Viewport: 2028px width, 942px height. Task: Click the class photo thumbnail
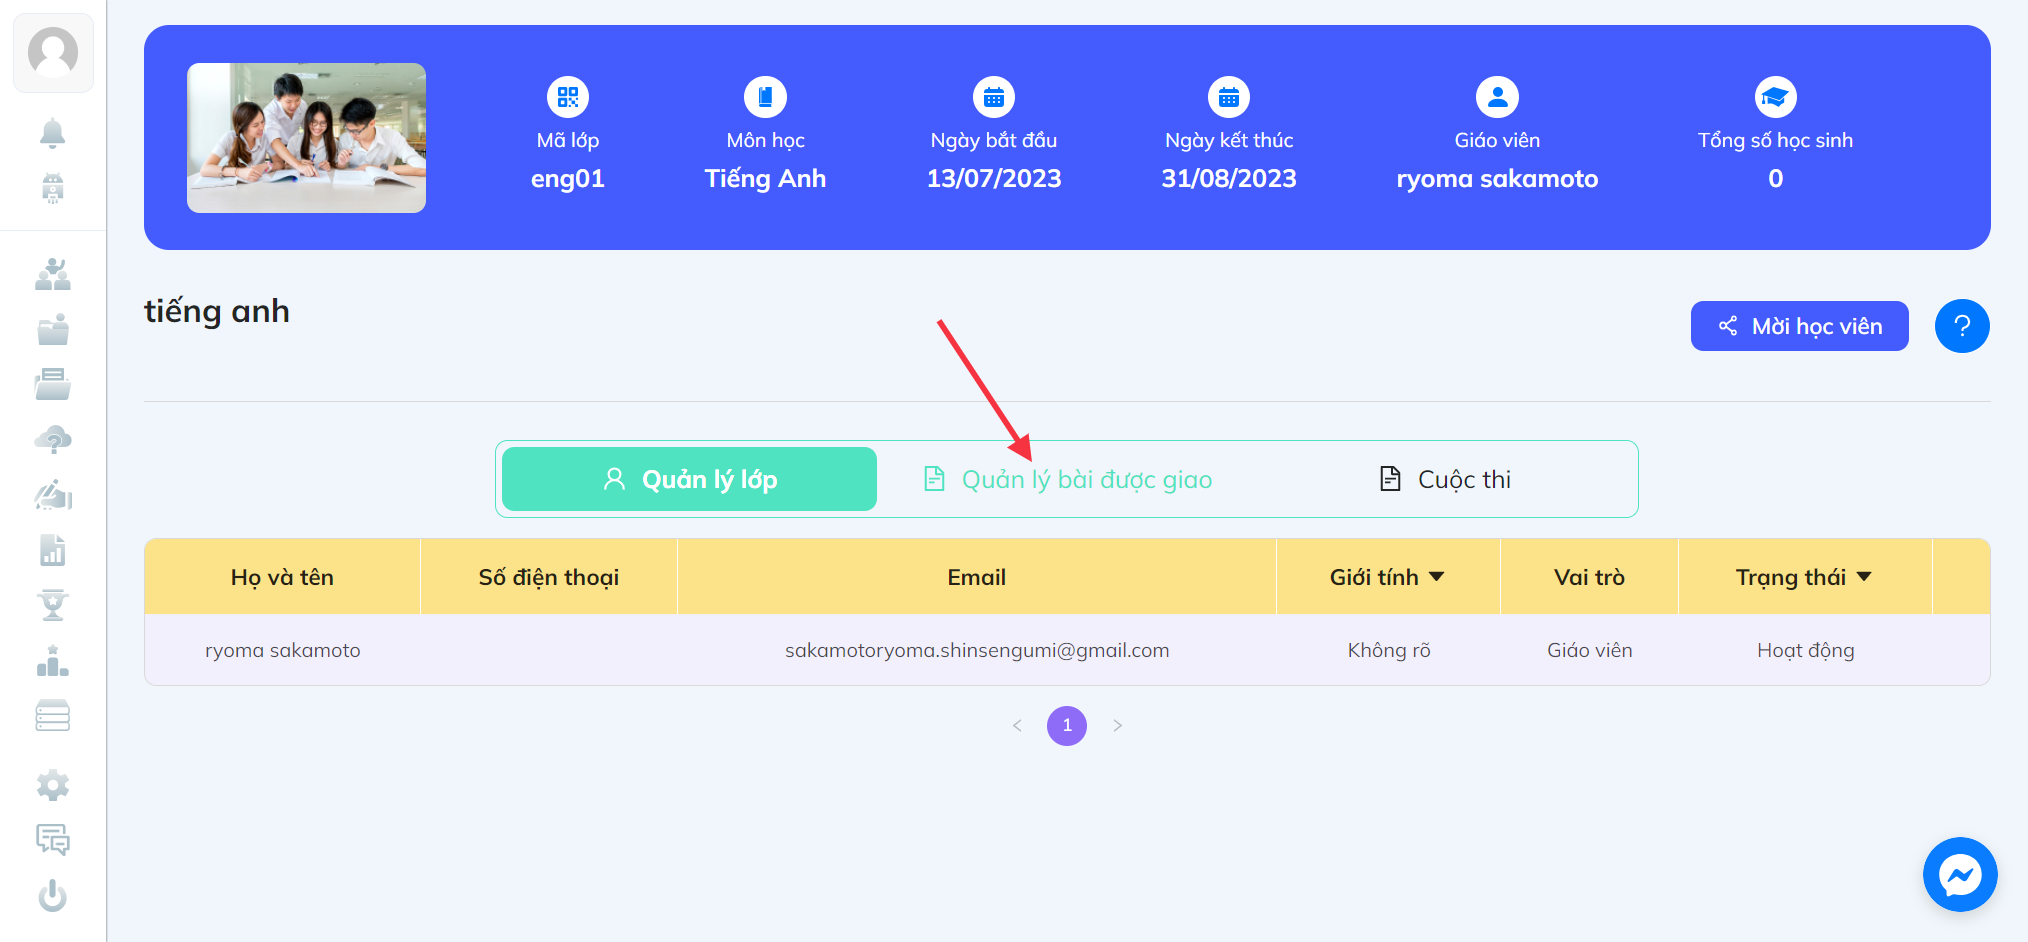306,138
